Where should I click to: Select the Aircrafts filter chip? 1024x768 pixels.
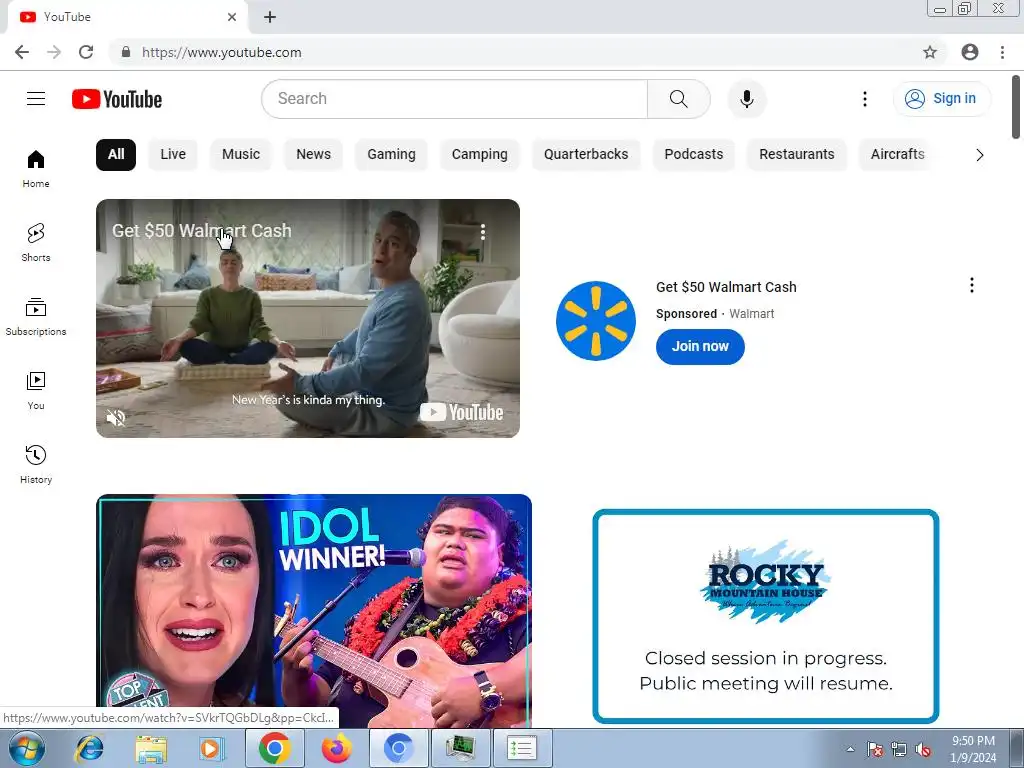[x=897, y=155]
